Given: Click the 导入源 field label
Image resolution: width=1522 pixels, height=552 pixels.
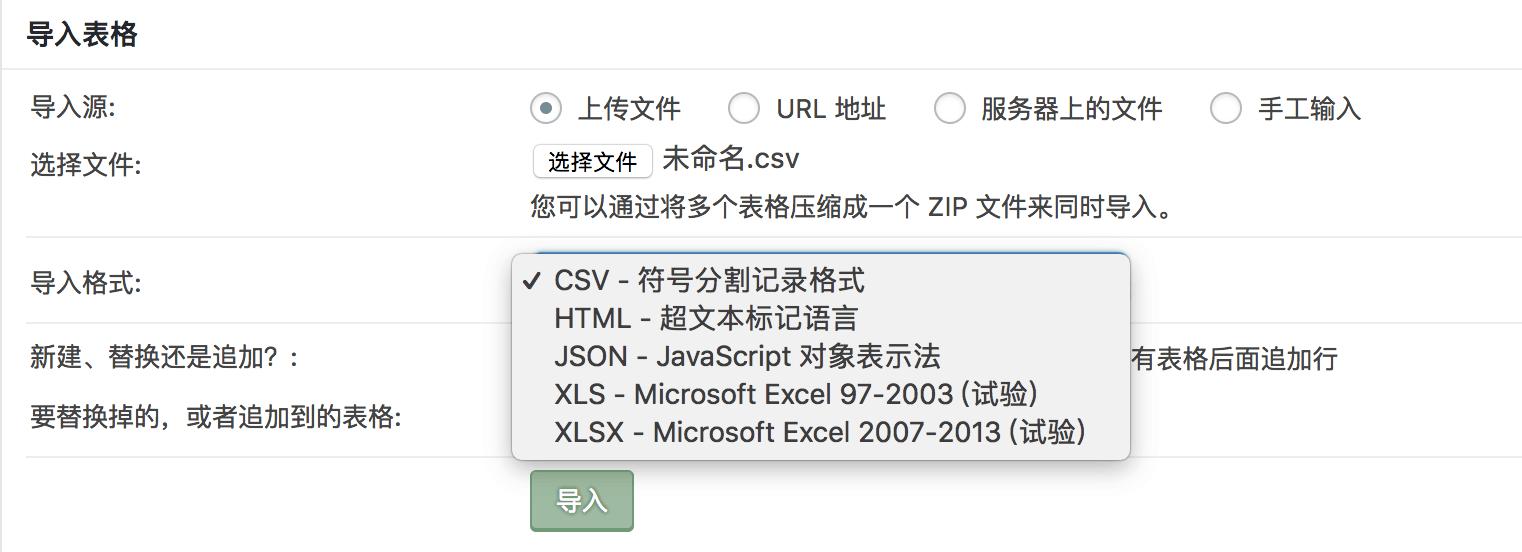Looking at the screenshot, I should pos(73,107).
